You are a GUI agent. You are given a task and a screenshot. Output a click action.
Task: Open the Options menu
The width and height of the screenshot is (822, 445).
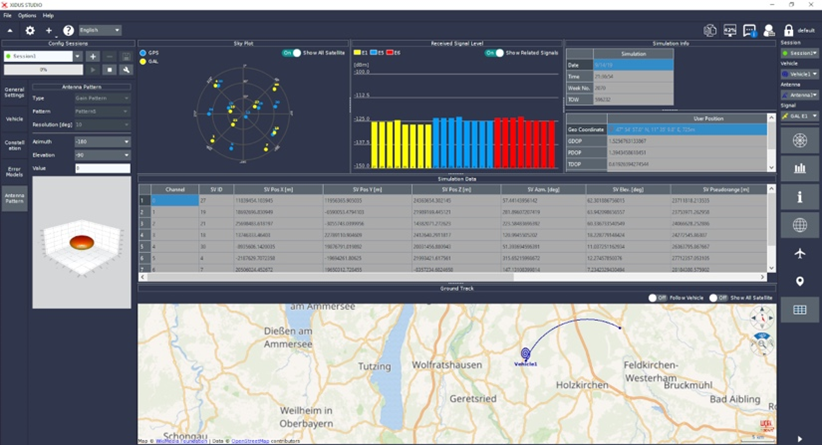click(26, 16)
